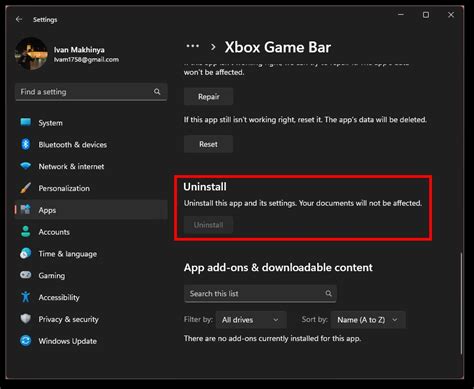Open Time & language globe icon
The image size is (474, 389).
26,253
